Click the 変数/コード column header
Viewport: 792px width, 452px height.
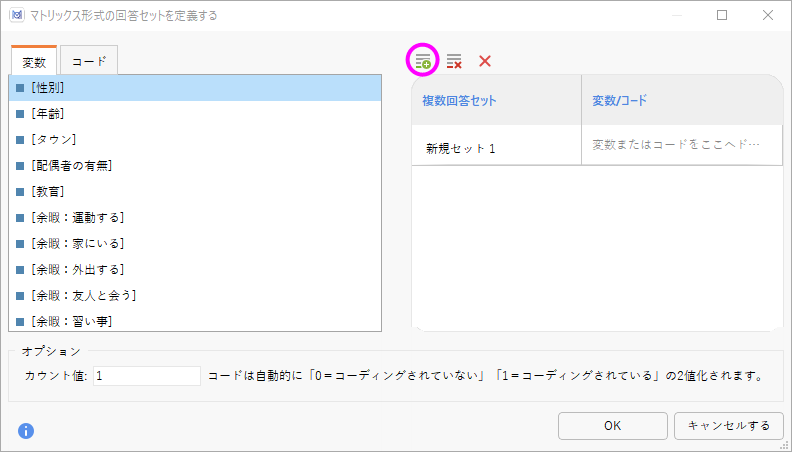tap(682, 100)
